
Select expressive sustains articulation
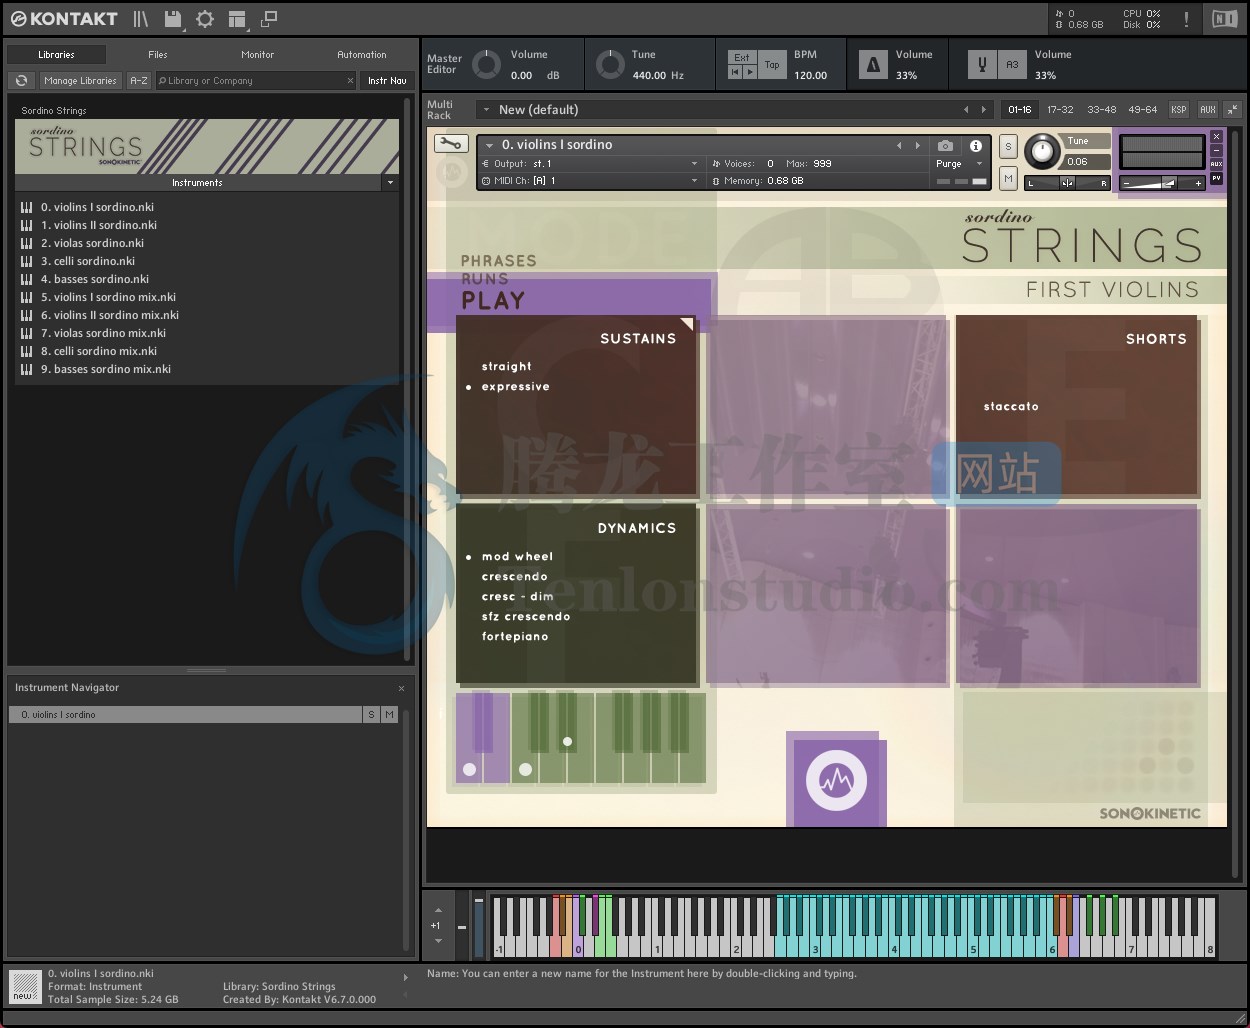516,387
